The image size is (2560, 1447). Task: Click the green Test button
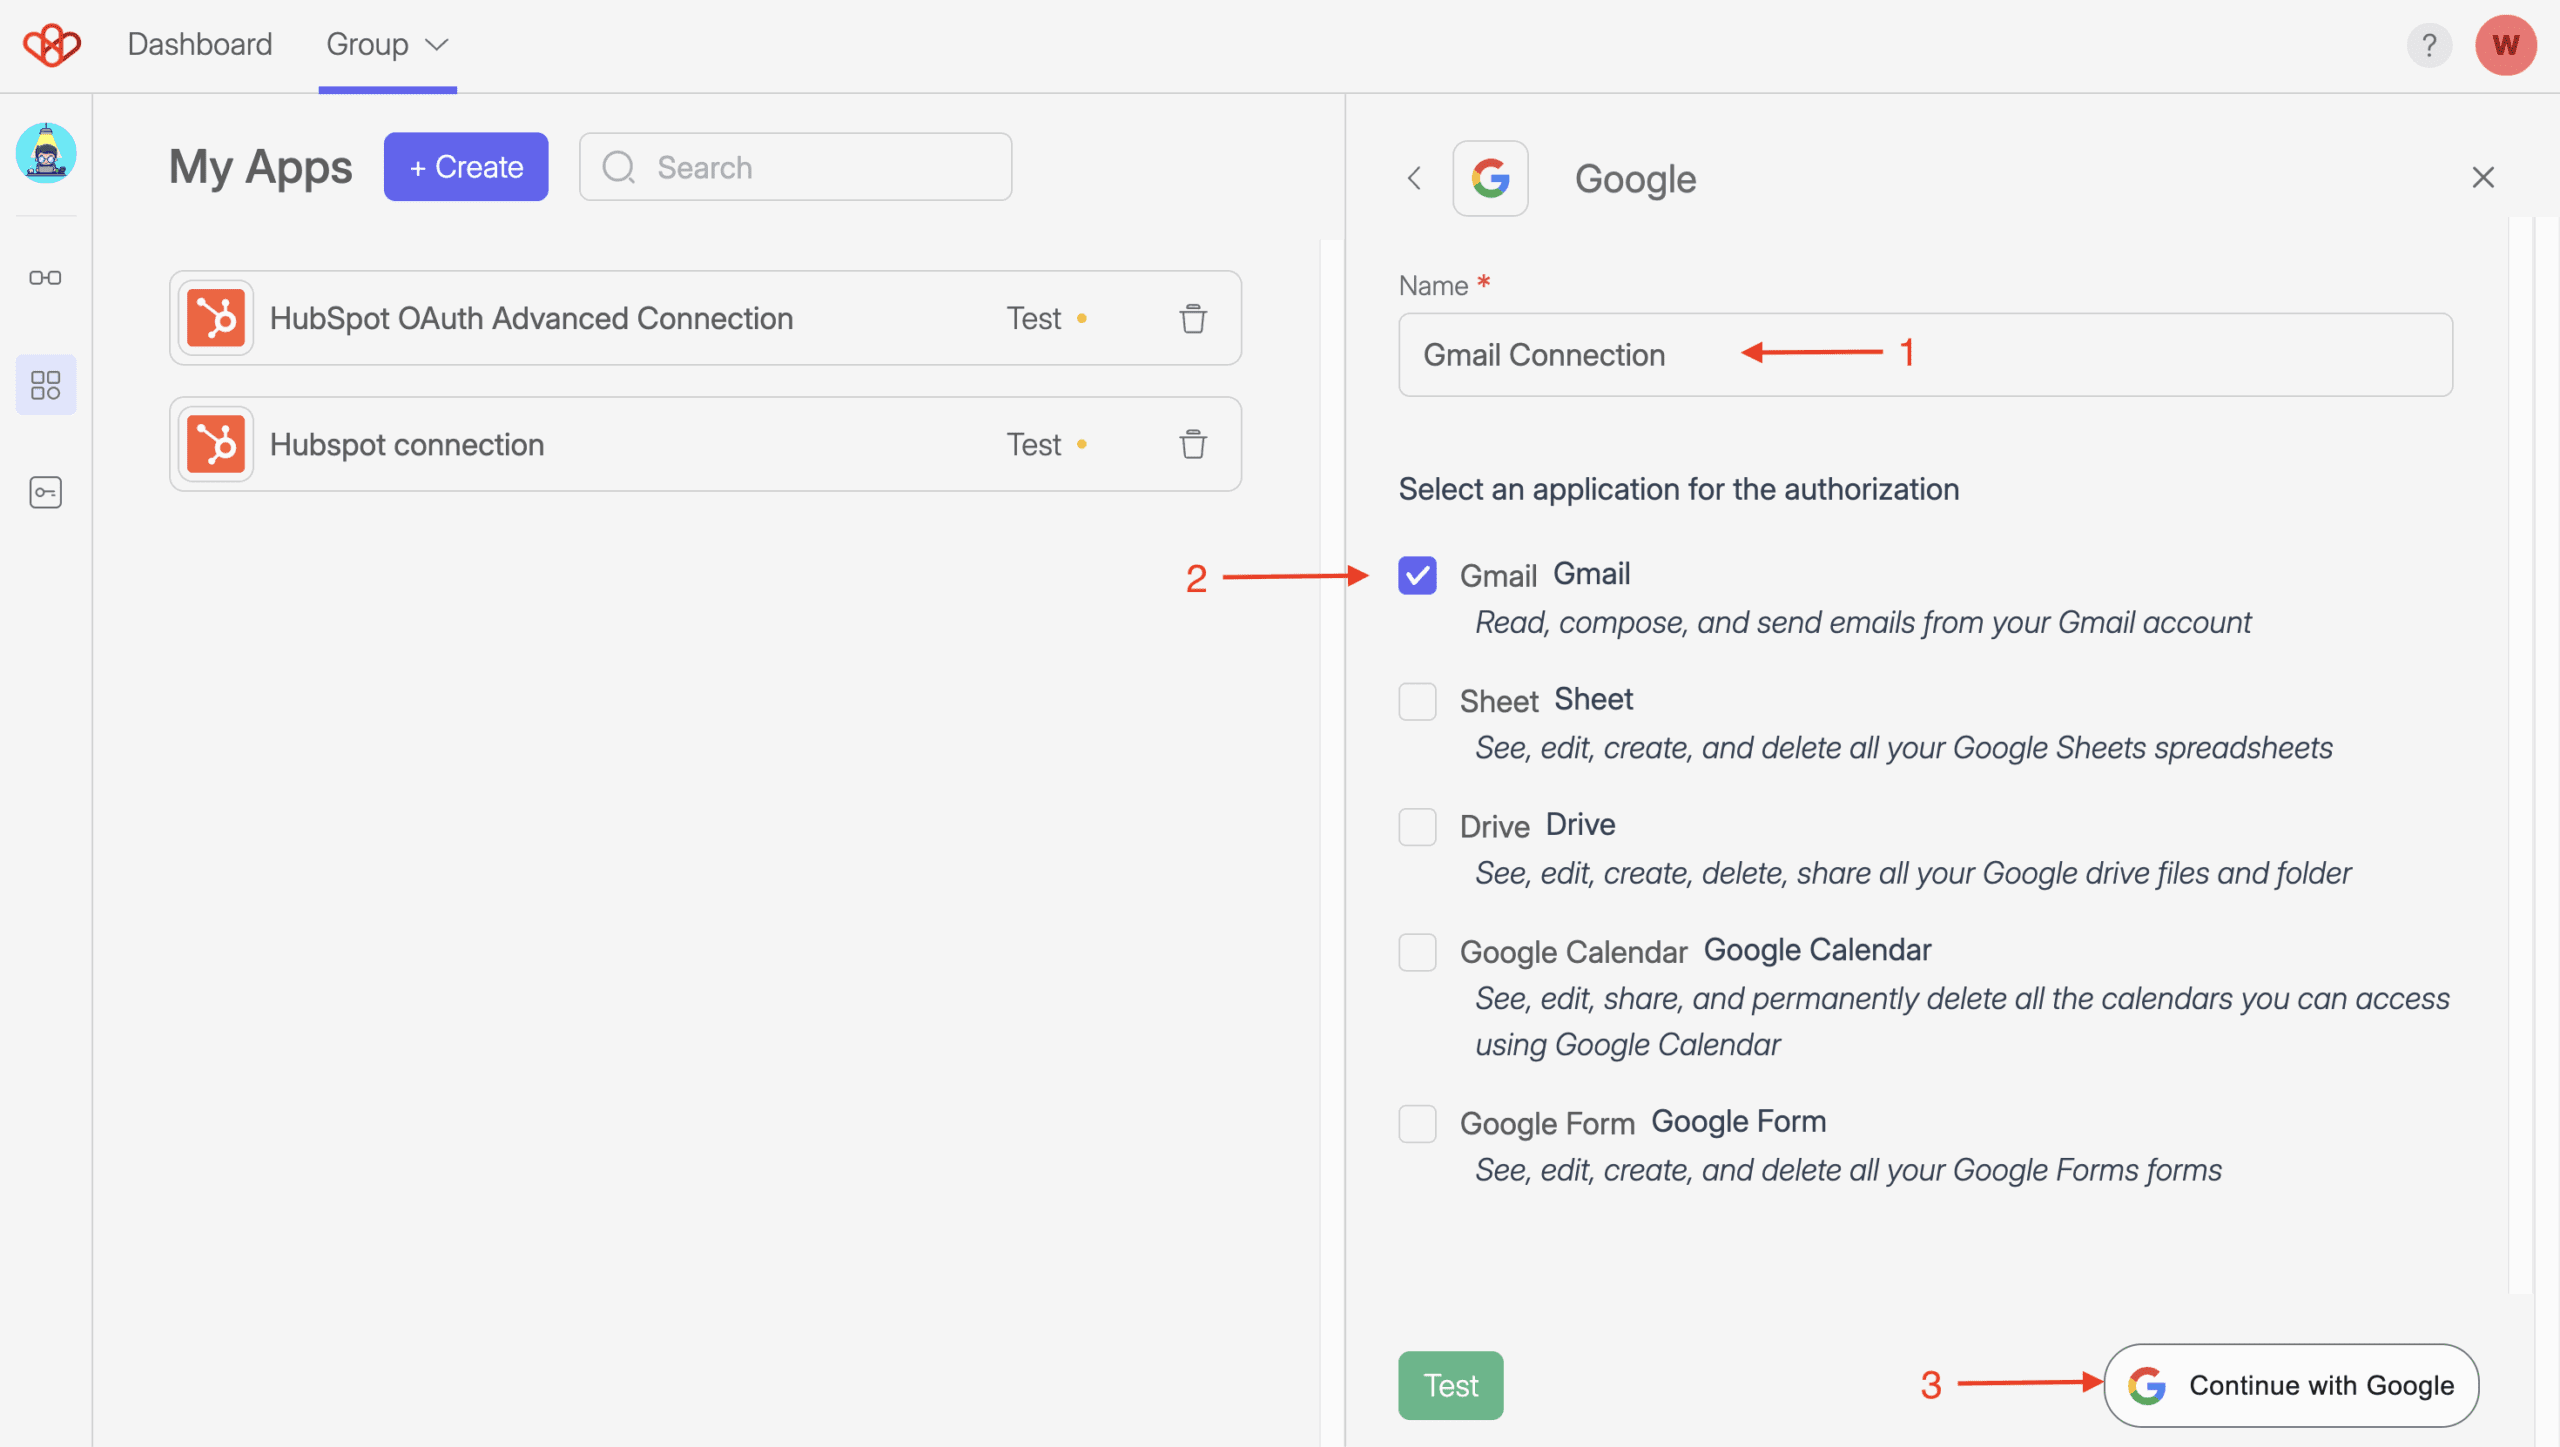tap(1450, 1385)
